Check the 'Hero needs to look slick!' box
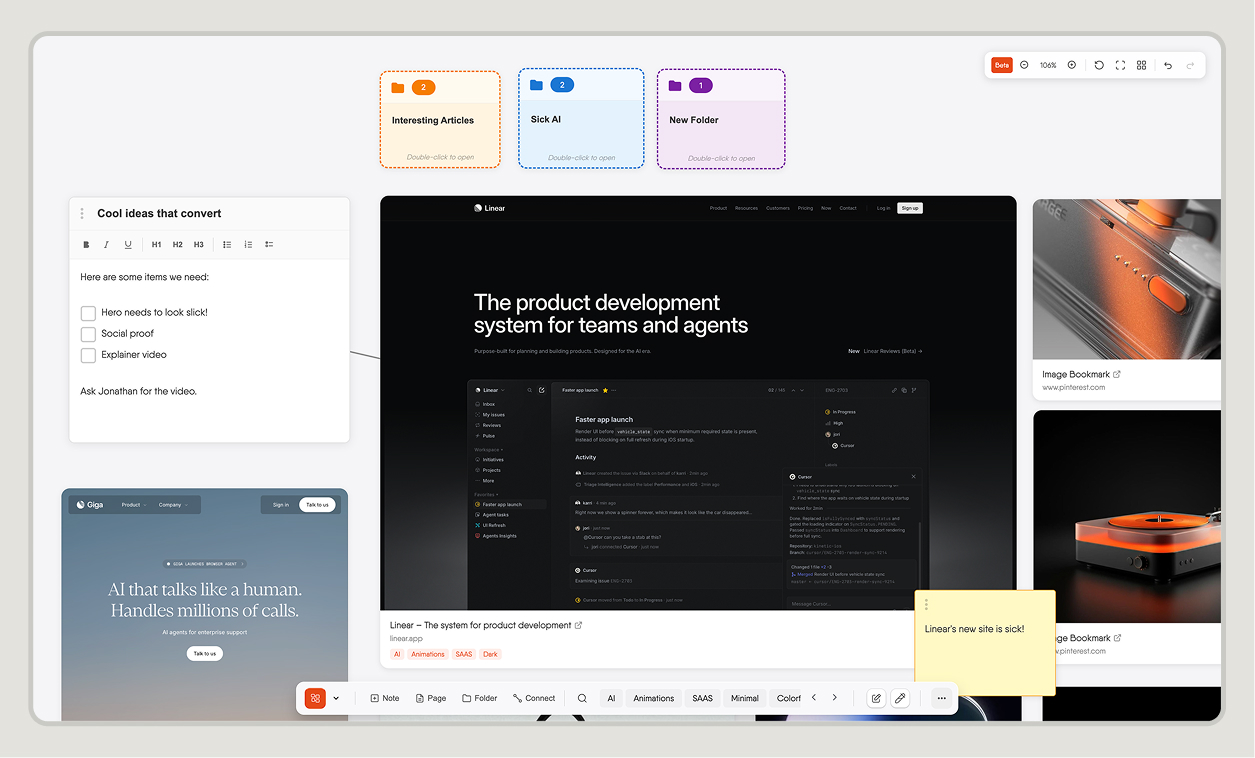The width and height of the screenshot is (1255, 758). point(88,313)
